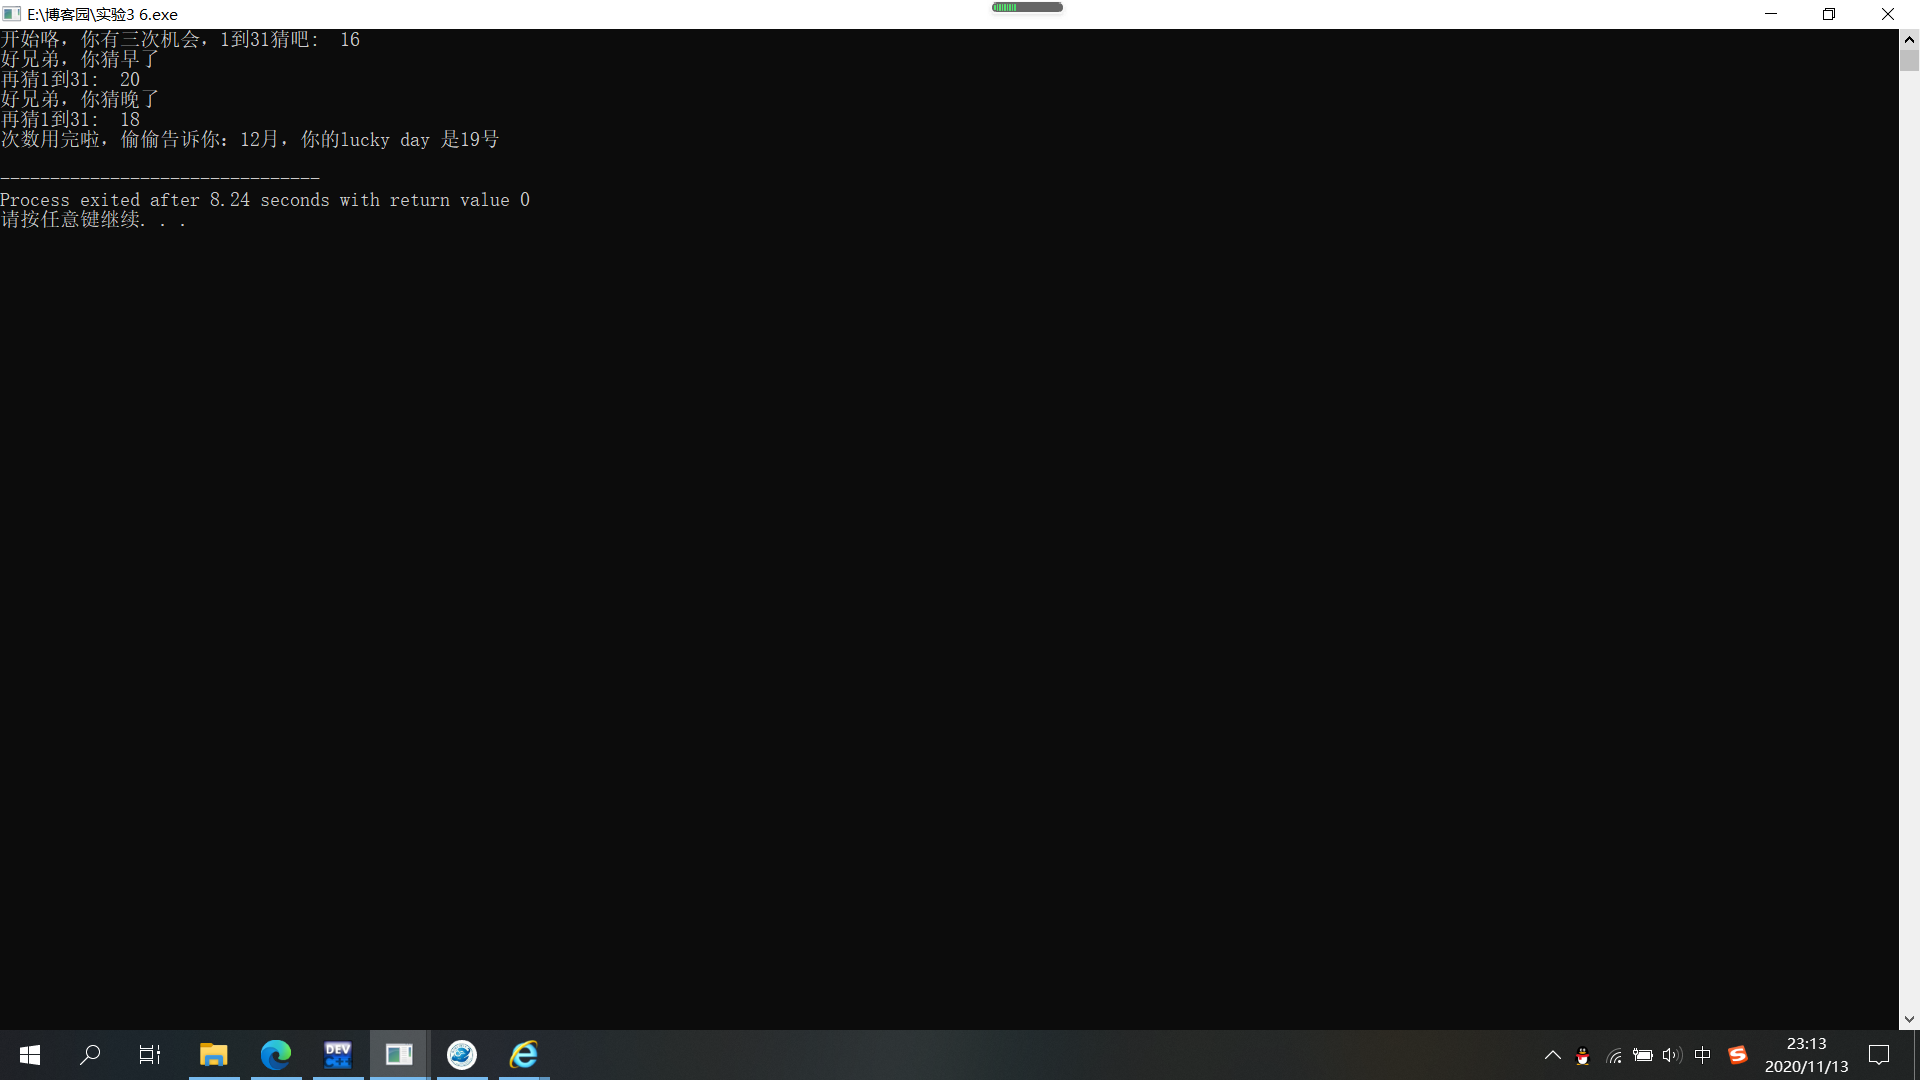1920x1080 pixels.
Task: Open the blue browser icon beside IE
Action: click(461, 1055)
